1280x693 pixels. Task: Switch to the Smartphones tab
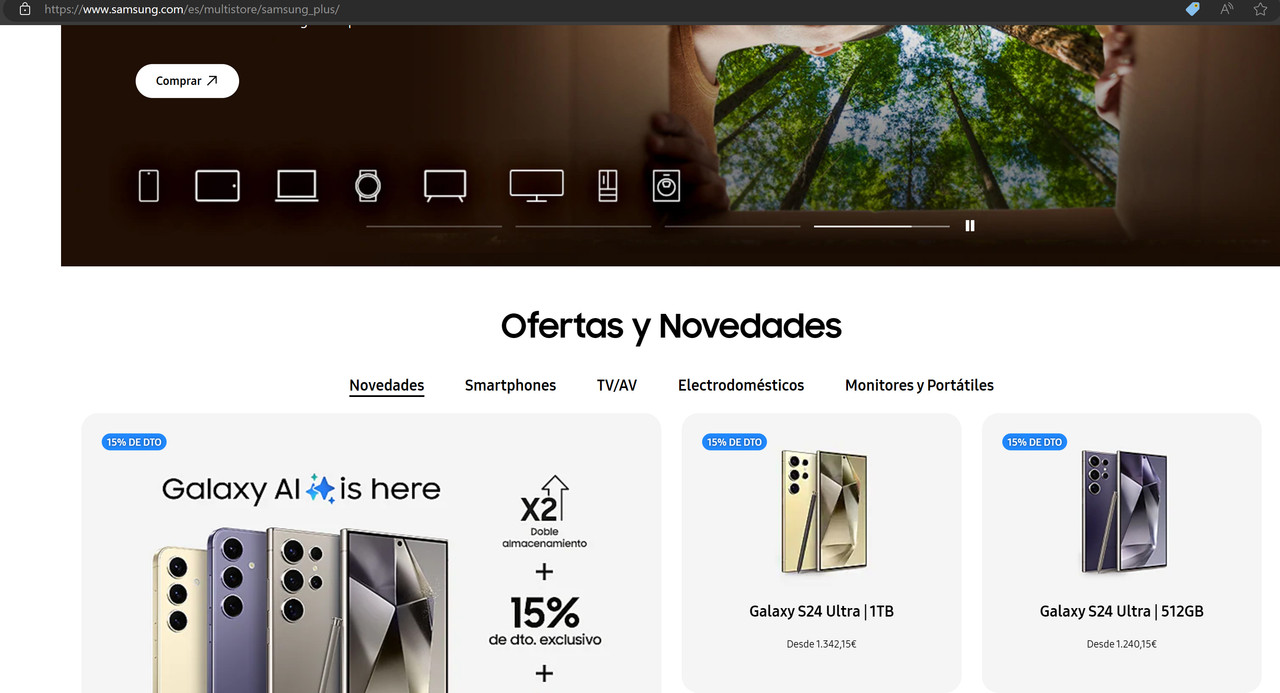(x=510, y=385)
